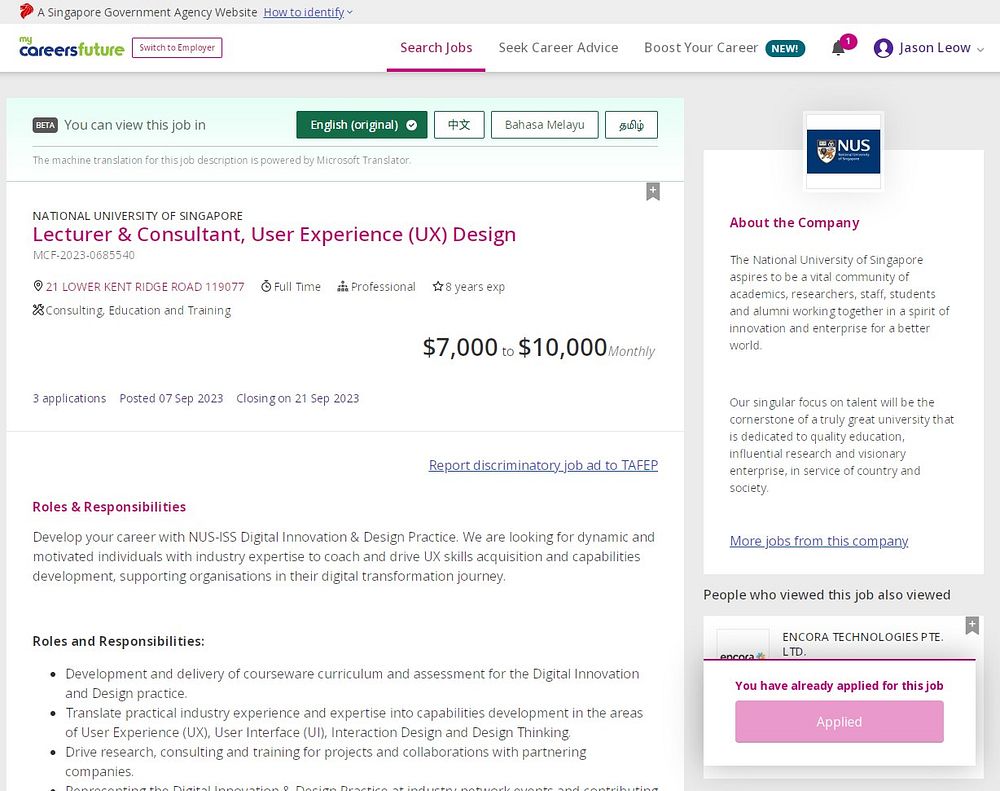The width and height of the screenshot is (1000, 791).
Task: Click the Closing on 21 Sep 2023 text
Action: (x=298, y=398)
